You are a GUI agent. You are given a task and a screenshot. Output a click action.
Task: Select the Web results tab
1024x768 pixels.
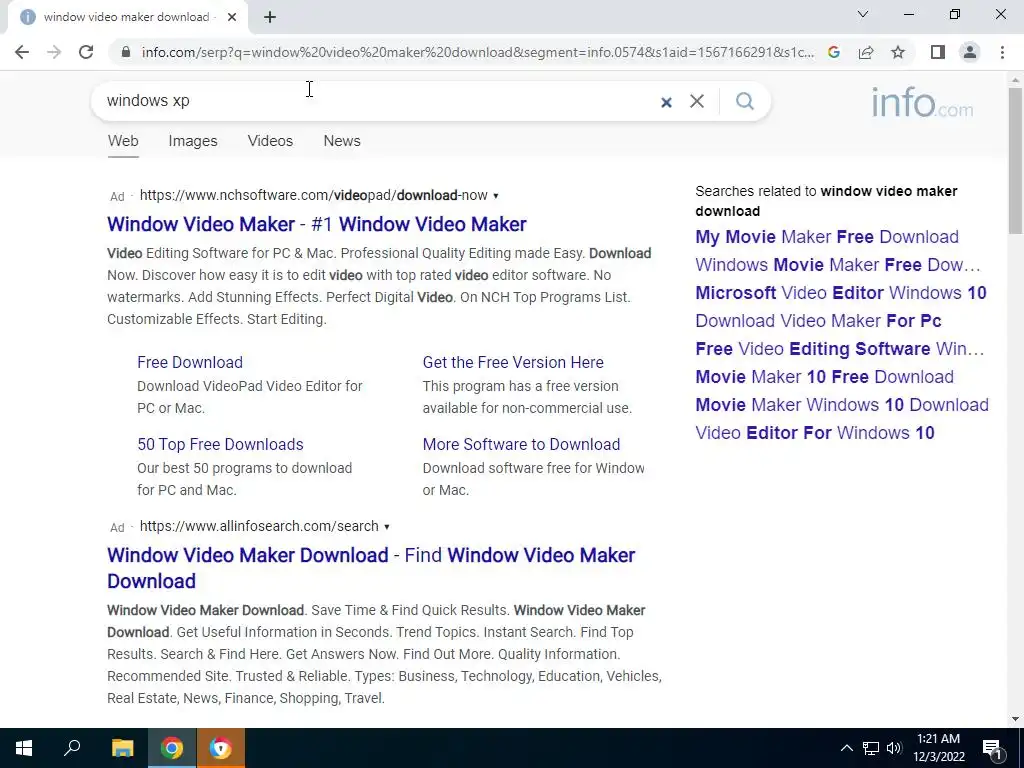click(123, 141)
